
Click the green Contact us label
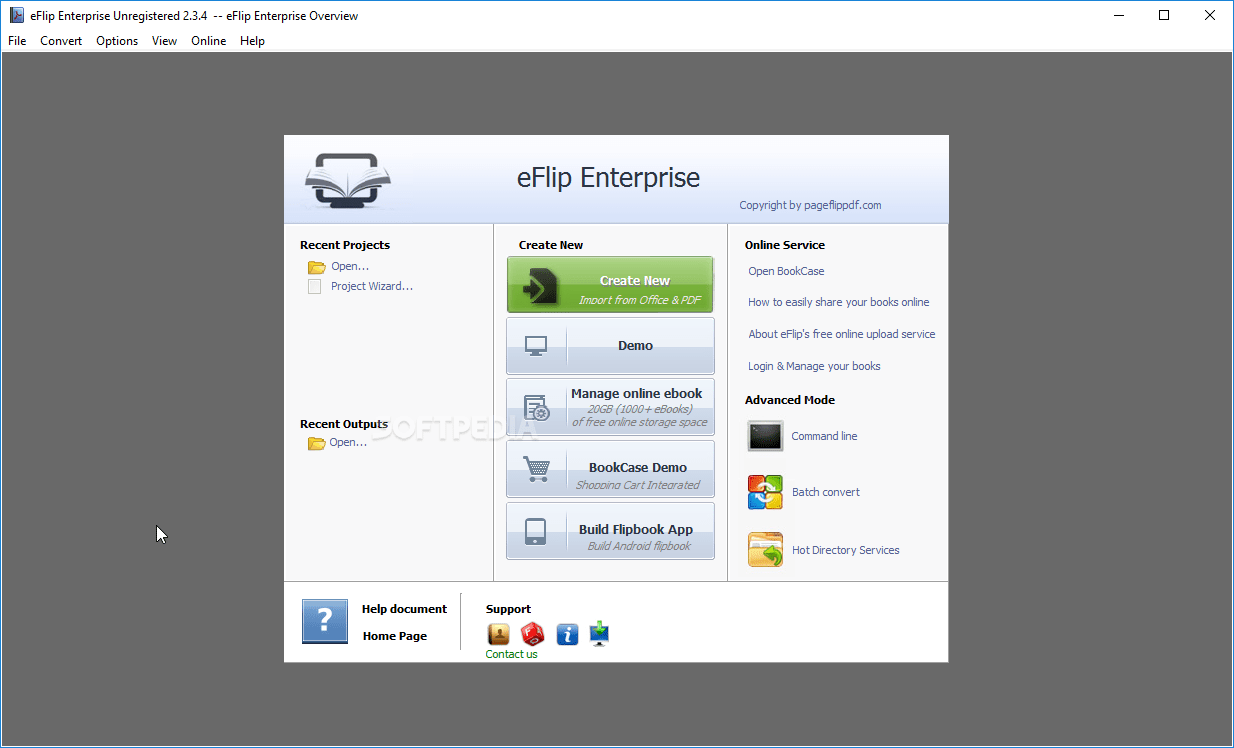click(x=511, y=654)
